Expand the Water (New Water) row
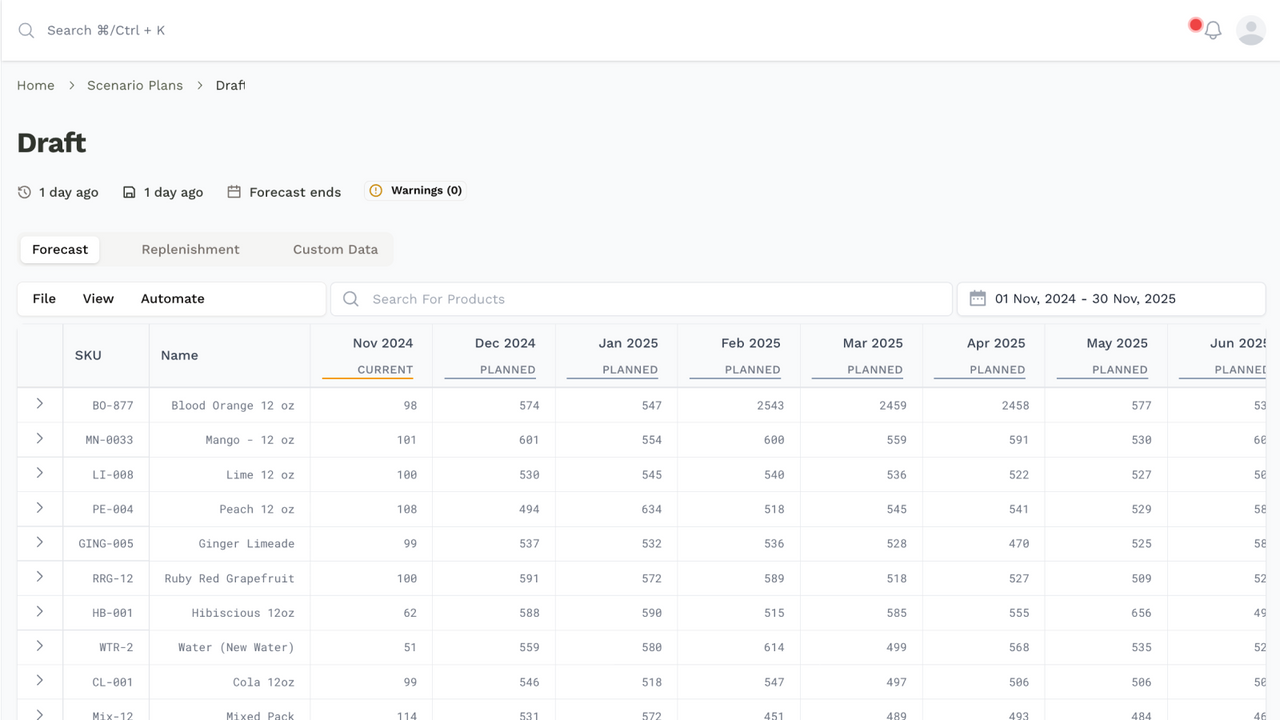1280x720 pixels. click(x=40, y=646)
